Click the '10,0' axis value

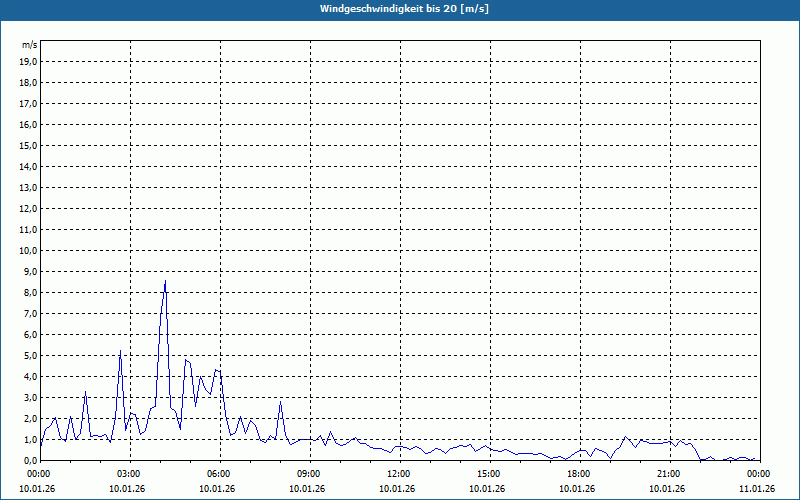click(28, 251)
